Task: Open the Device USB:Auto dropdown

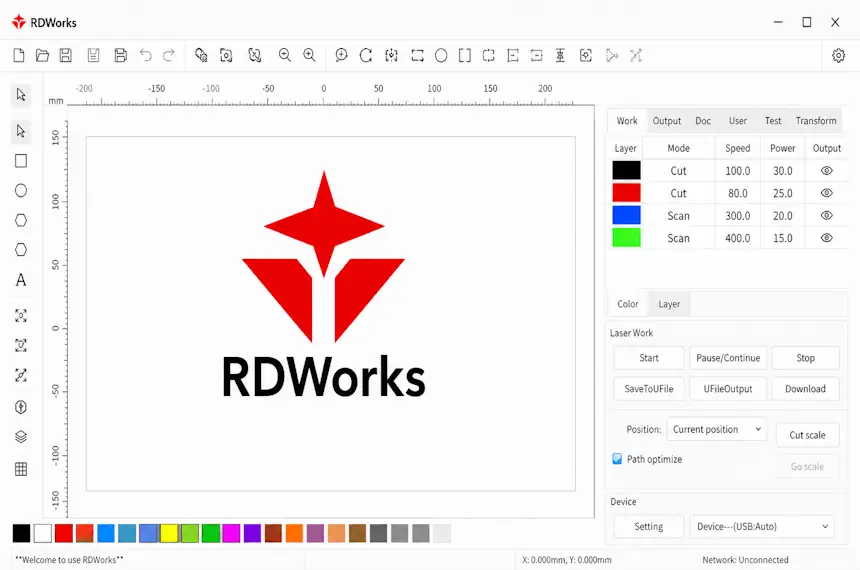Action: point(762,526)
